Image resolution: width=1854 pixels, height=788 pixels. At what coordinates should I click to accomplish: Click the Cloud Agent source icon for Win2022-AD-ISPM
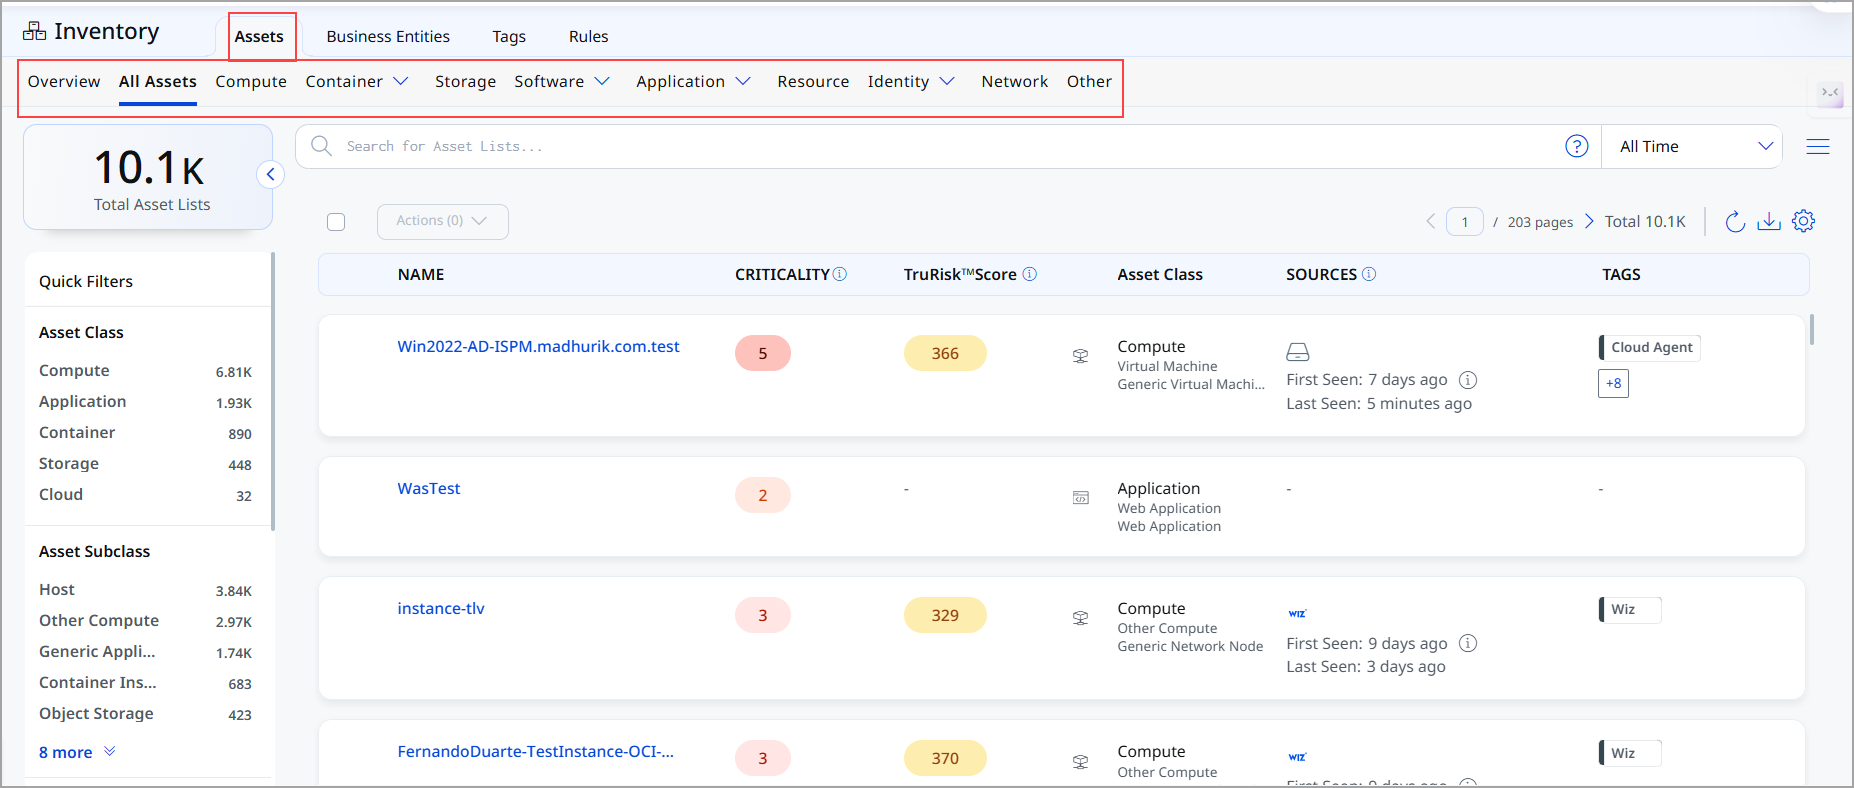1297,352
